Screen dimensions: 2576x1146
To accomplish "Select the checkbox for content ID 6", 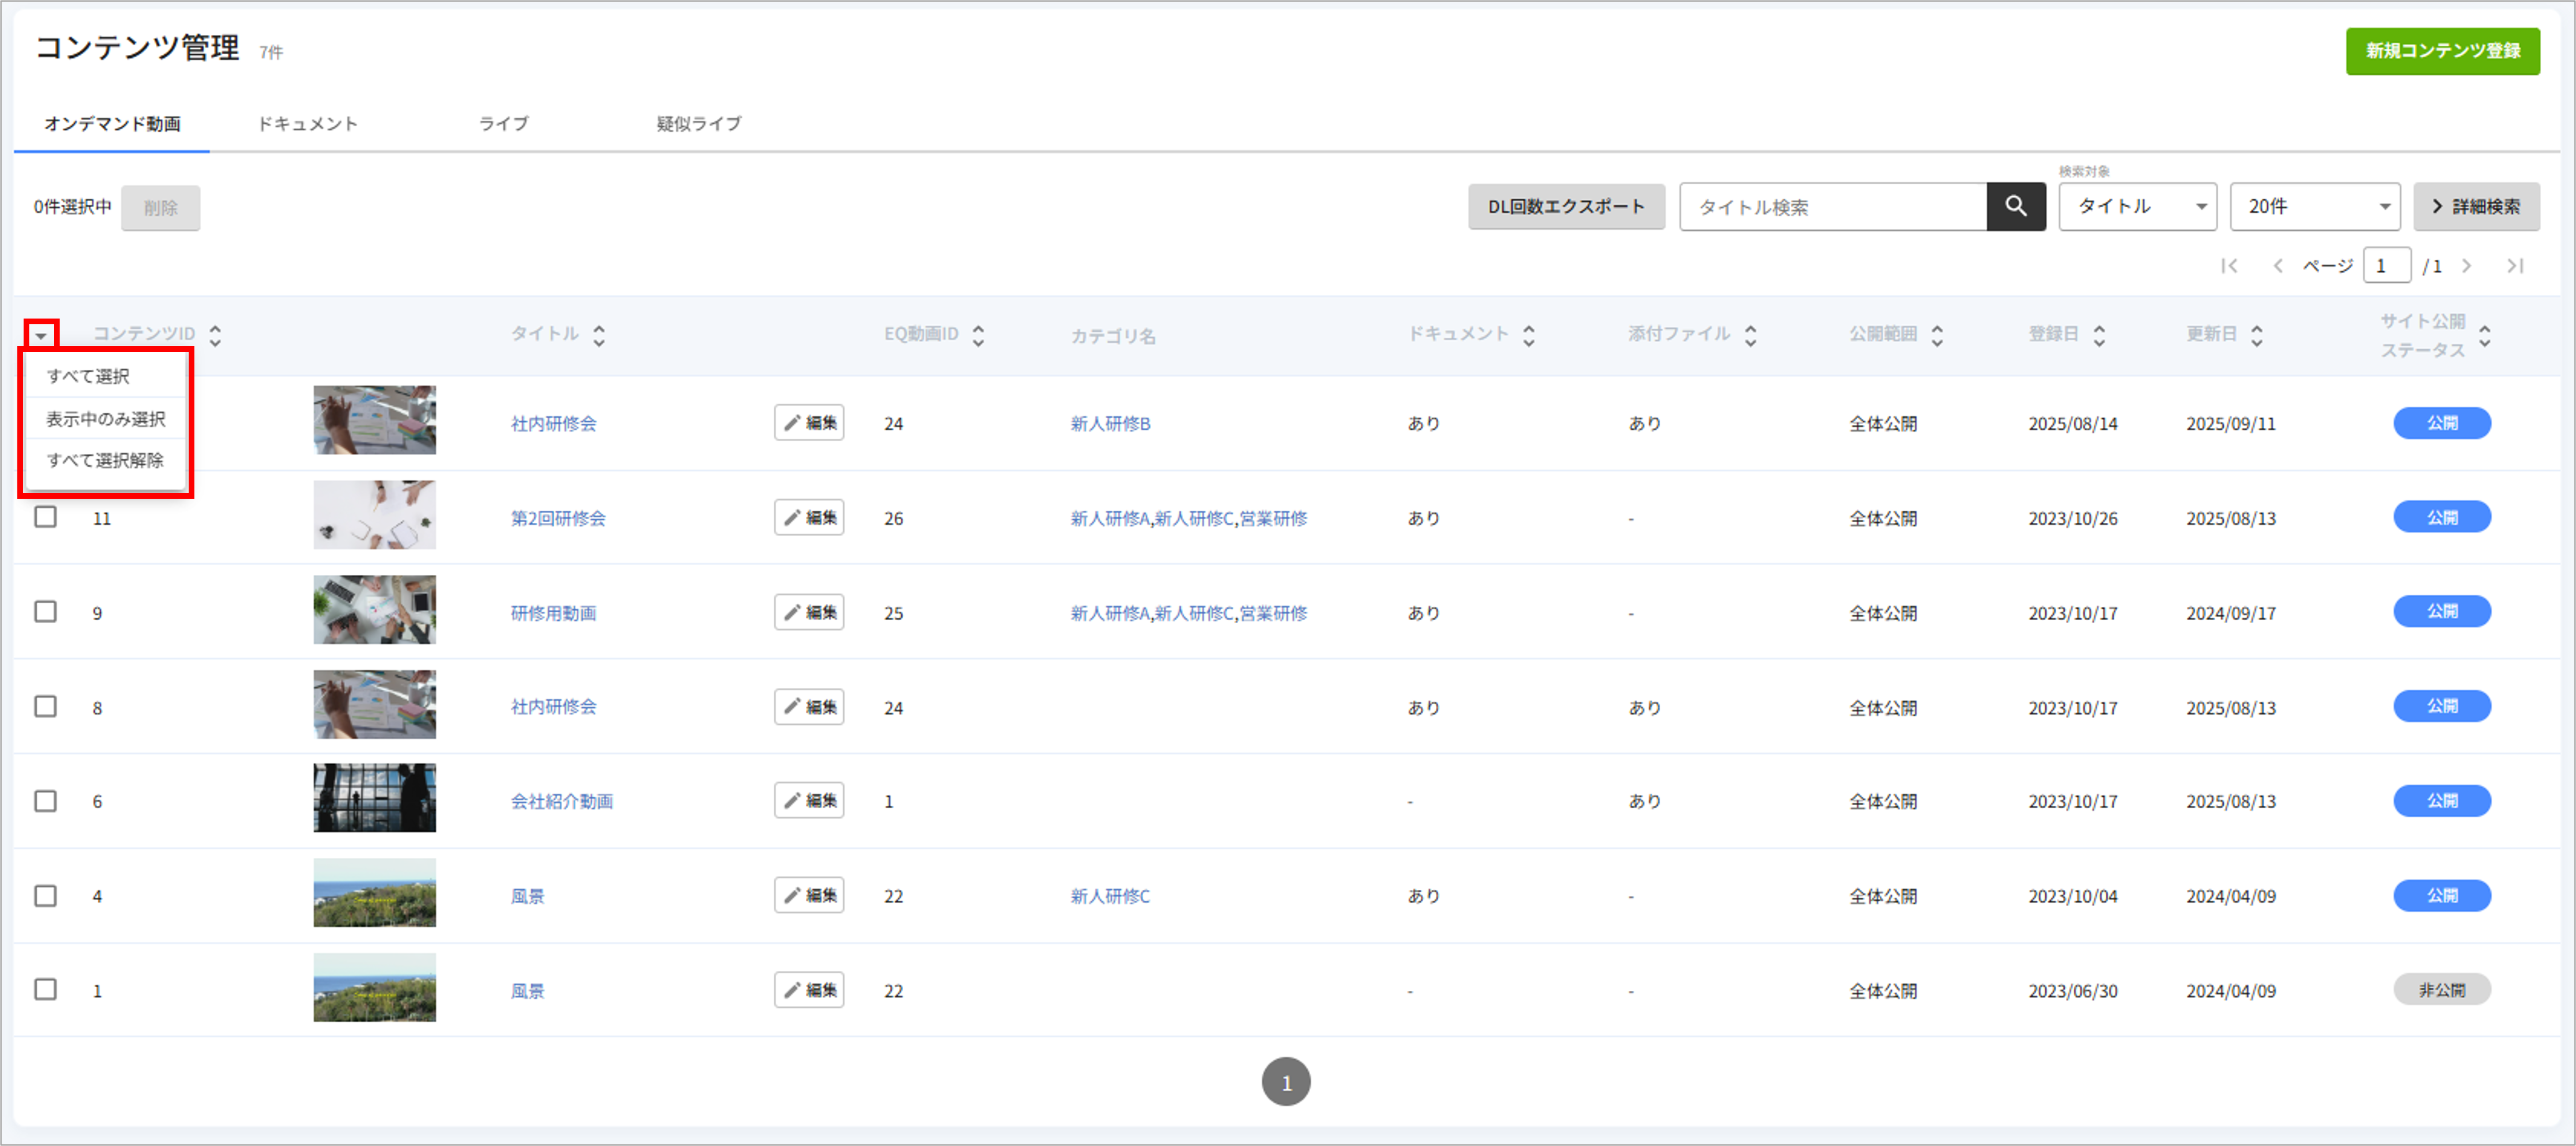I will 46,801.
